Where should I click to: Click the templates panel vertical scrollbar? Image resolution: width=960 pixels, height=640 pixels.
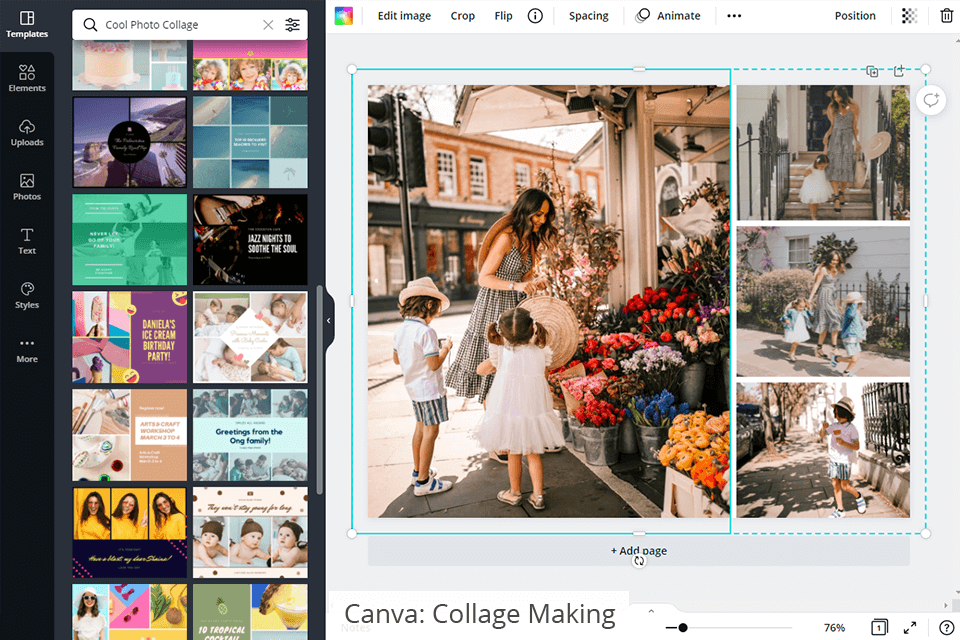pyautogui.click(x=320, y=390)
